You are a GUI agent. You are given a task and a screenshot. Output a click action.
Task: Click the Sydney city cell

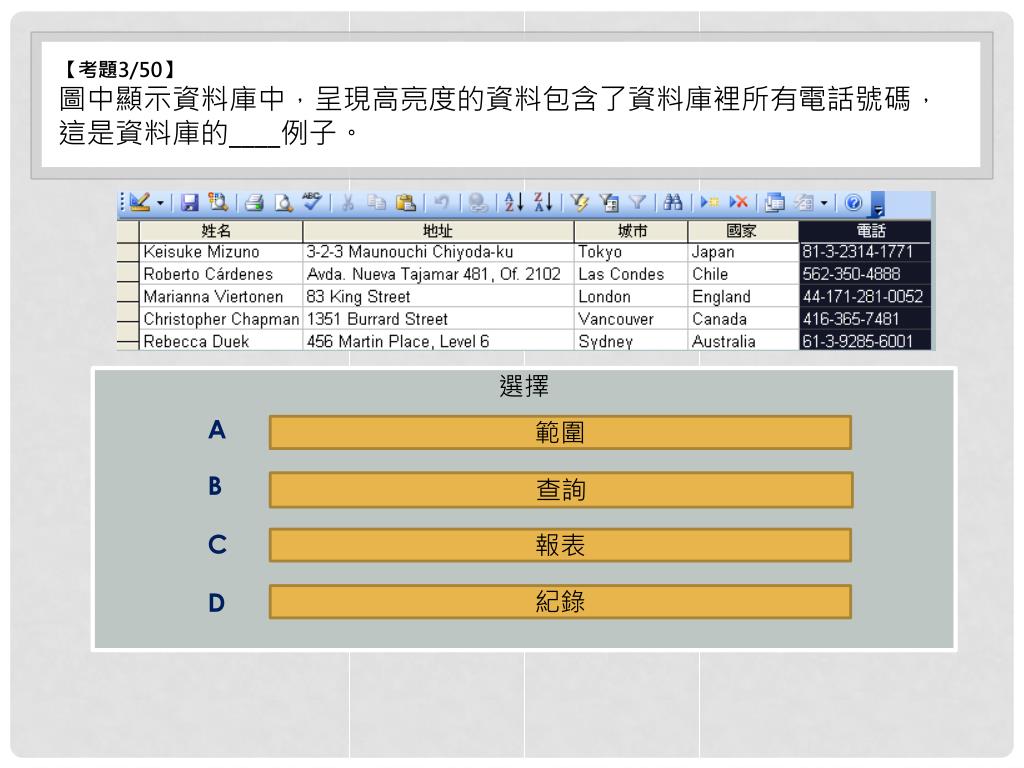(x=631, y=342)
